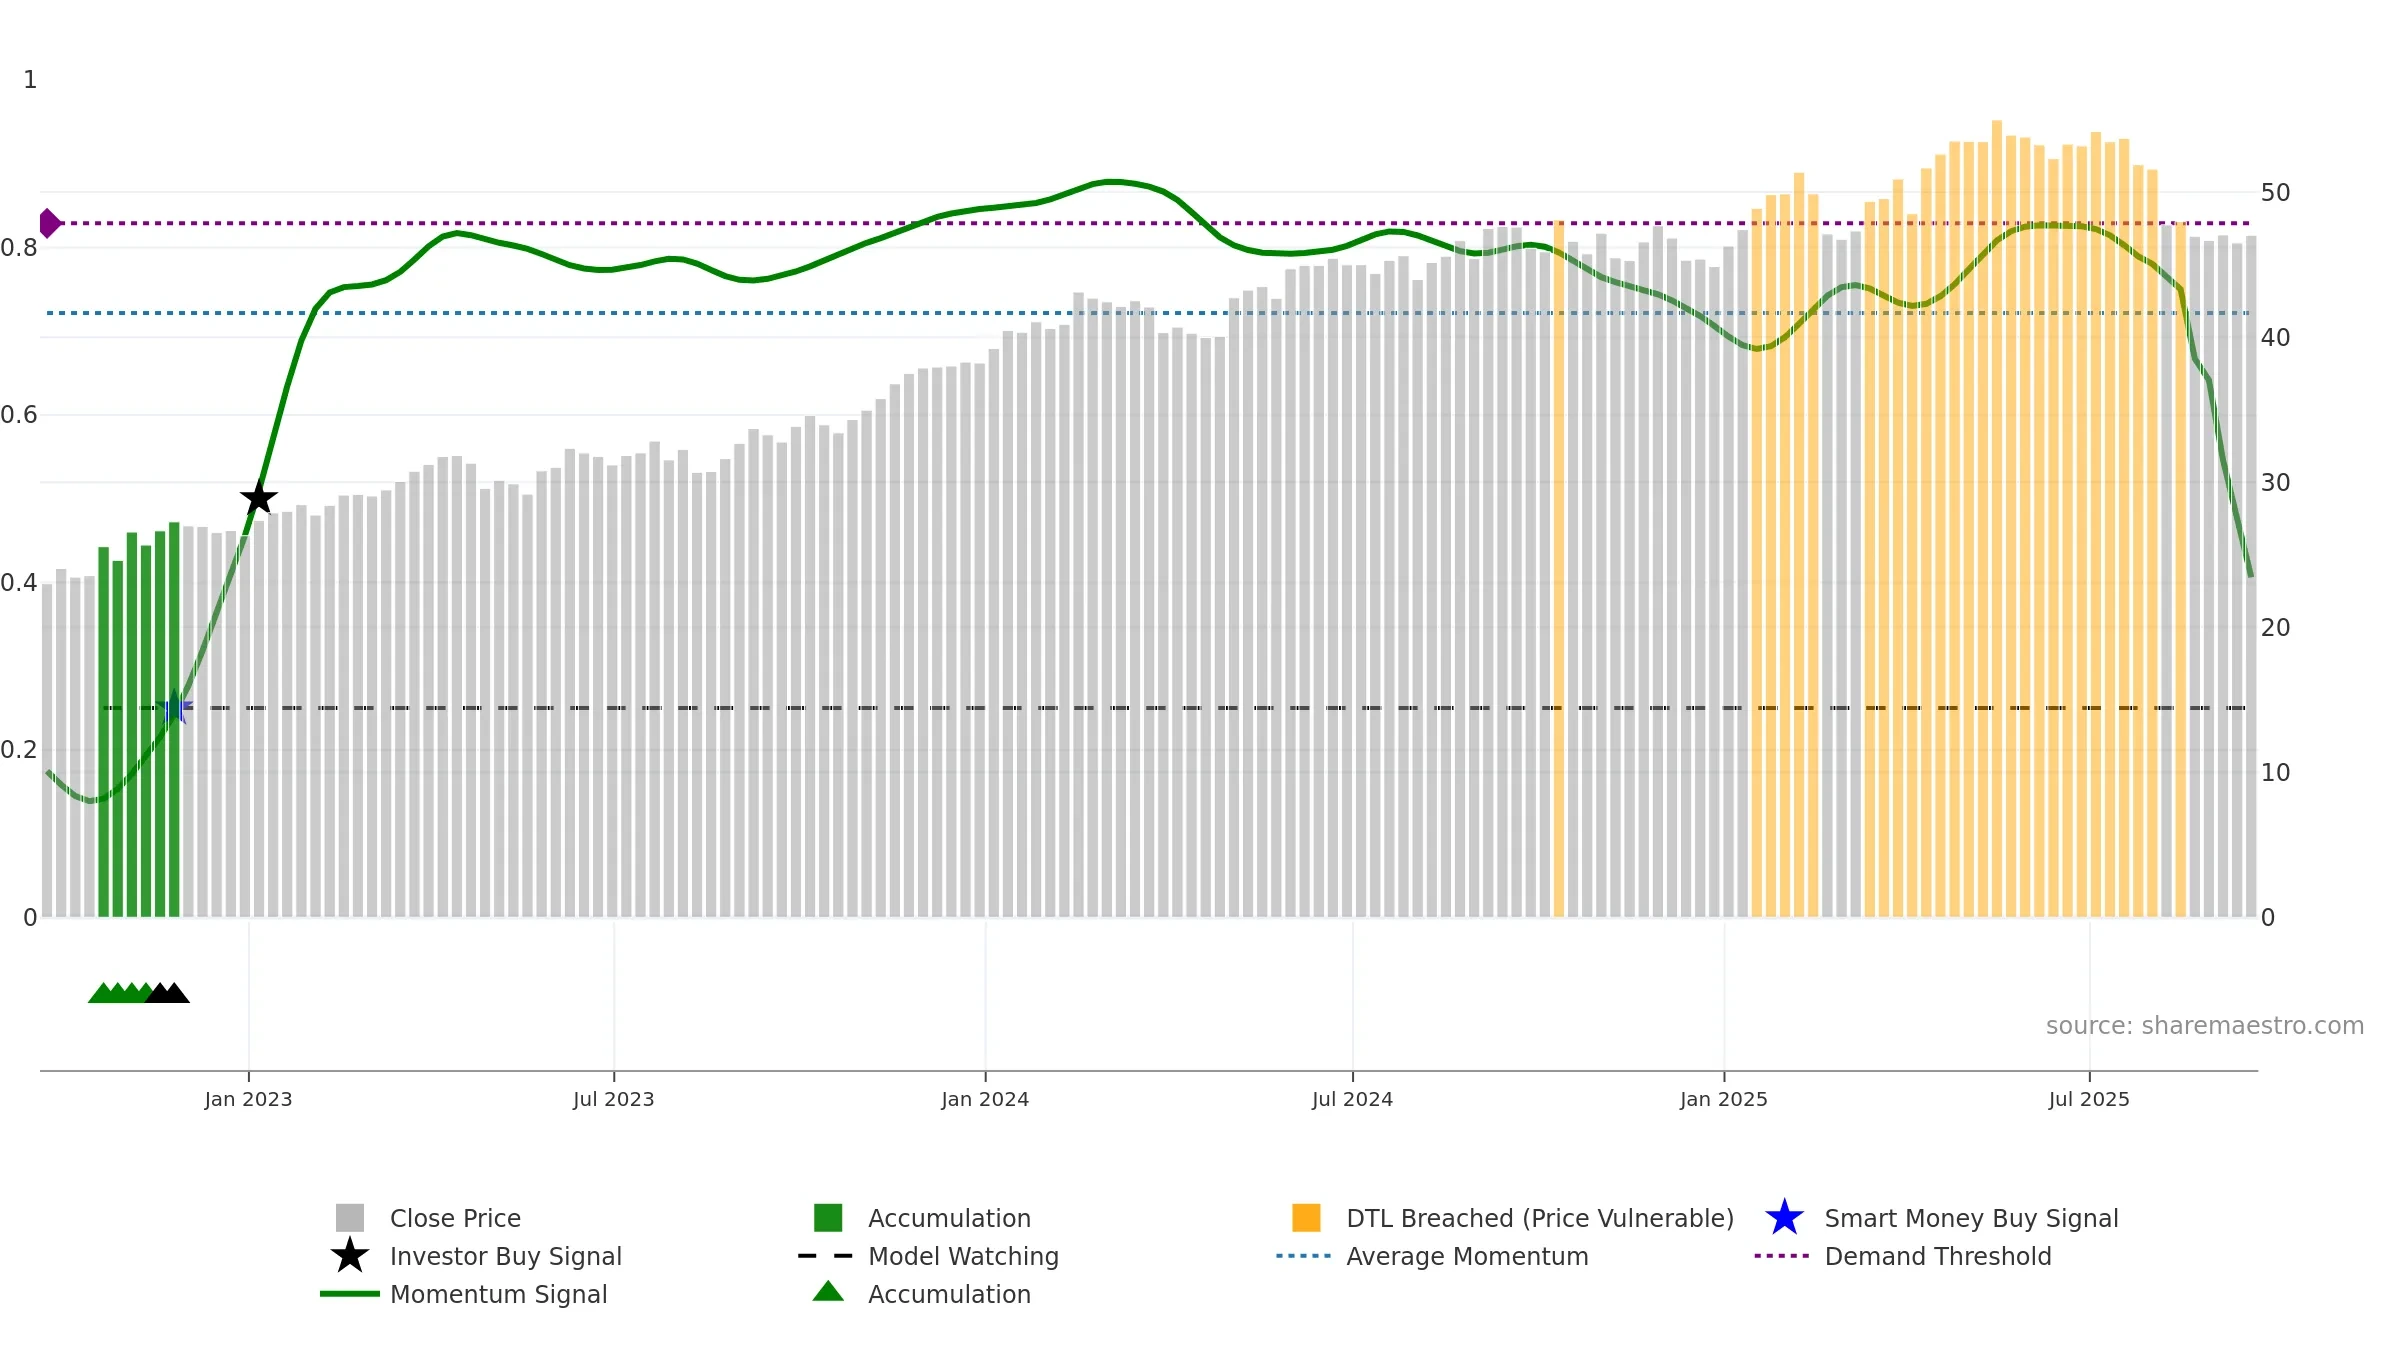The height and width of the screenshot is (1350, 2400).
Task: Click the black Investor Buy Signal star on chart
Action: [x=259, y=497]
